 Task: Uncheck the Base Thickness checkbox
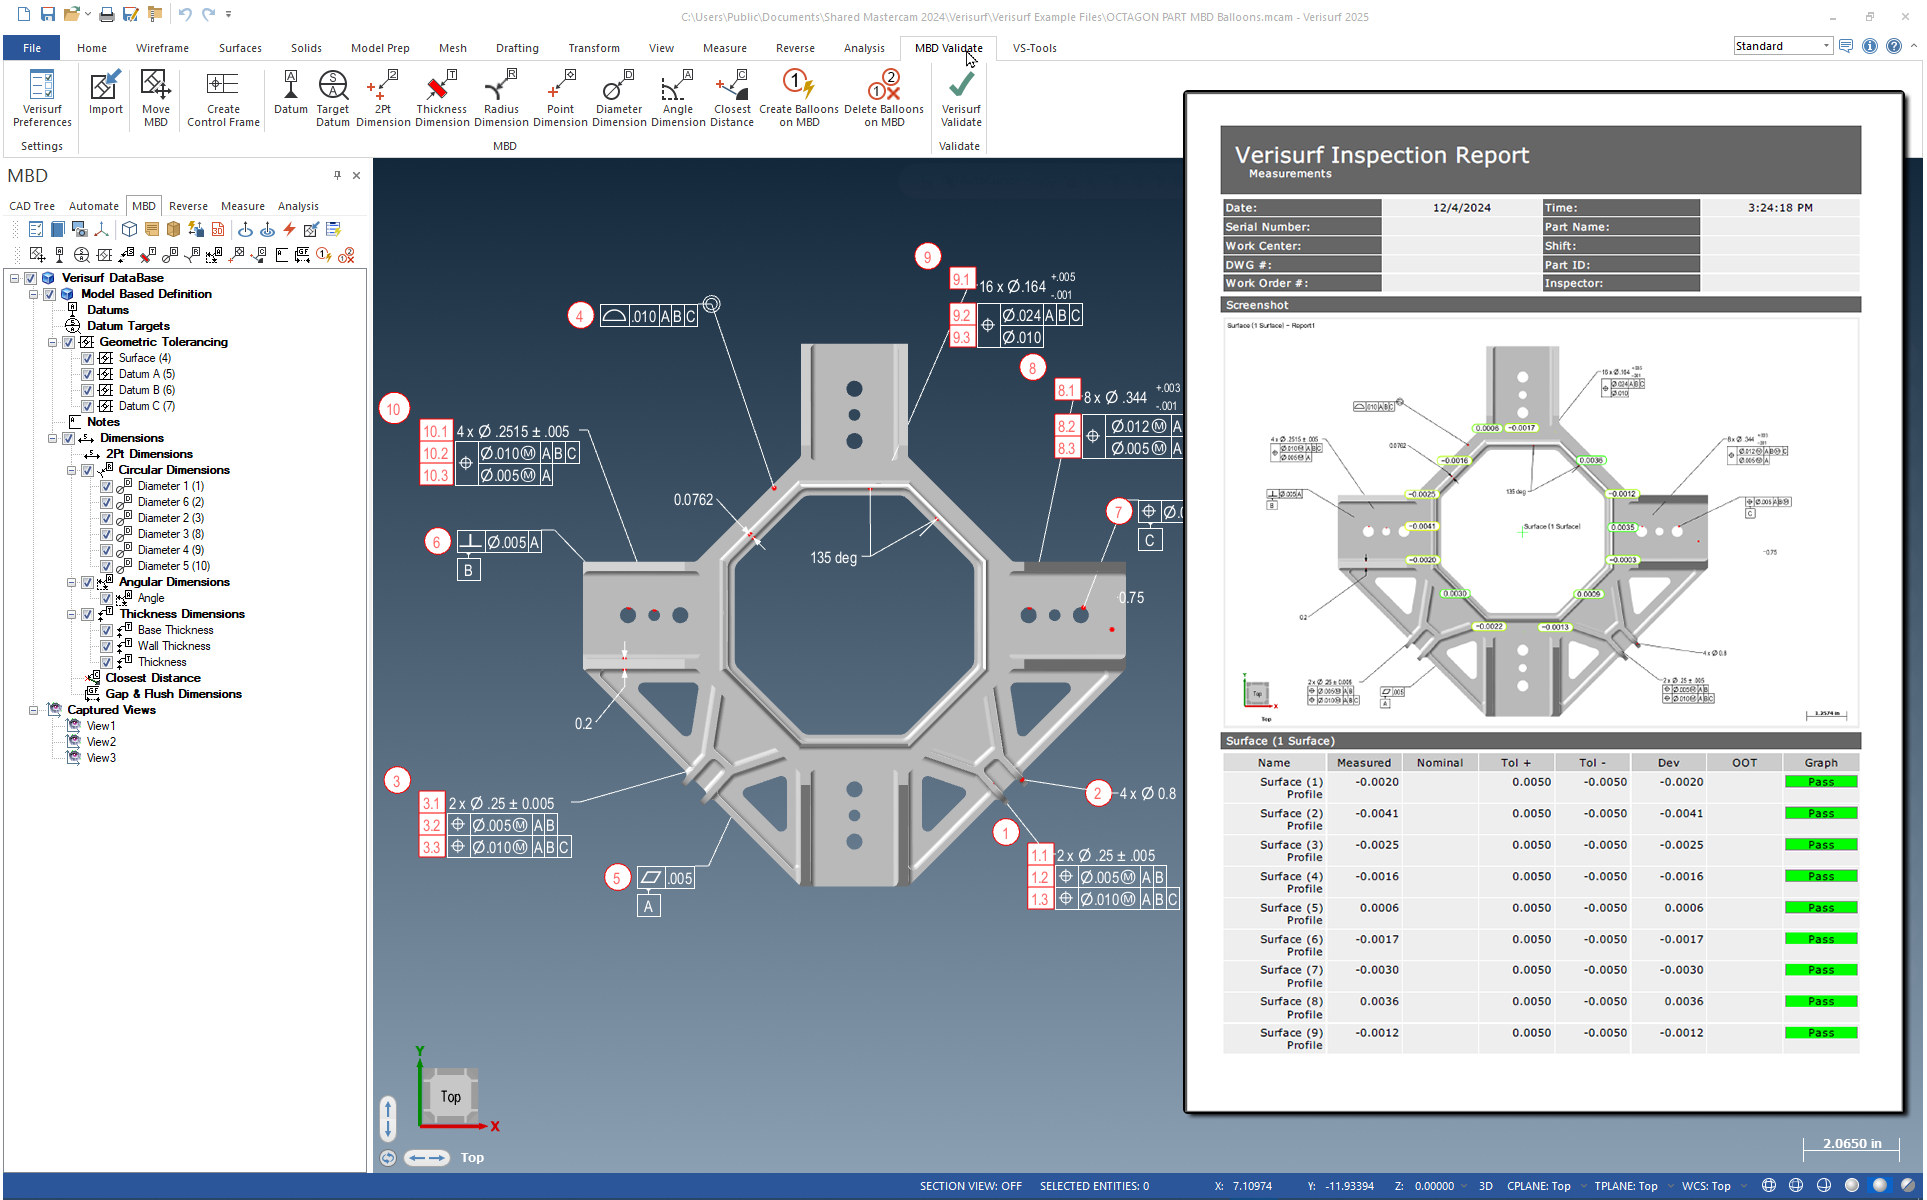click(x=107, y=630)
